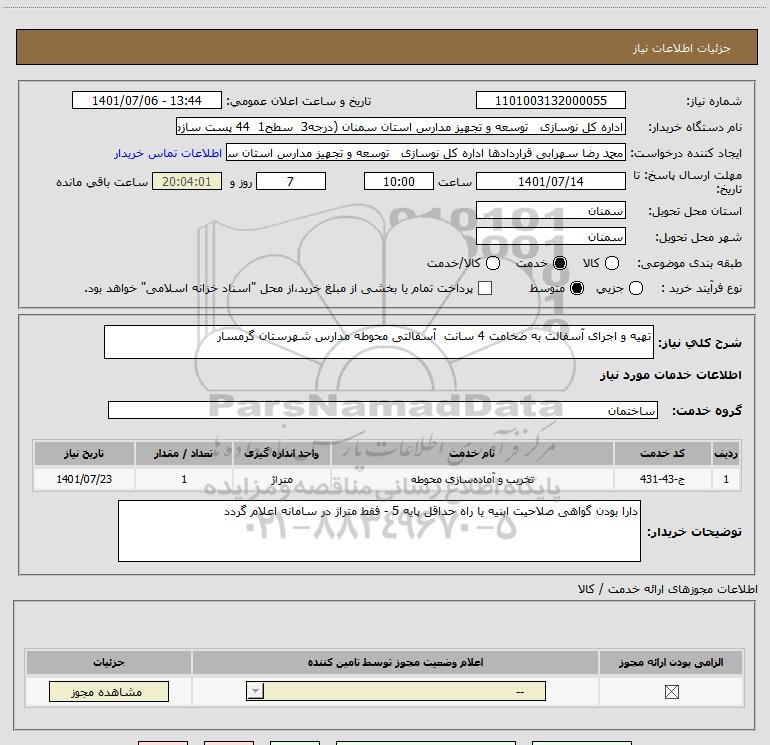Click the announcement date field 1401/07/06 - 13:44
770x745 pixels.
point(147,101)
